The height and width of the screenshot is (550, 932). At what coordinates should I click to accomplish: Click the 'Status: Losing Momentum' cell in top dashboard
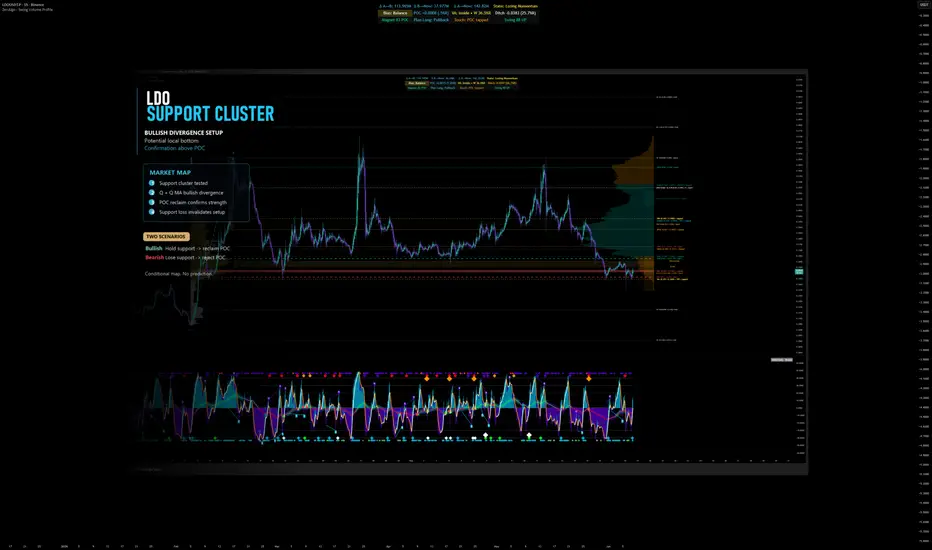[515, 6]
